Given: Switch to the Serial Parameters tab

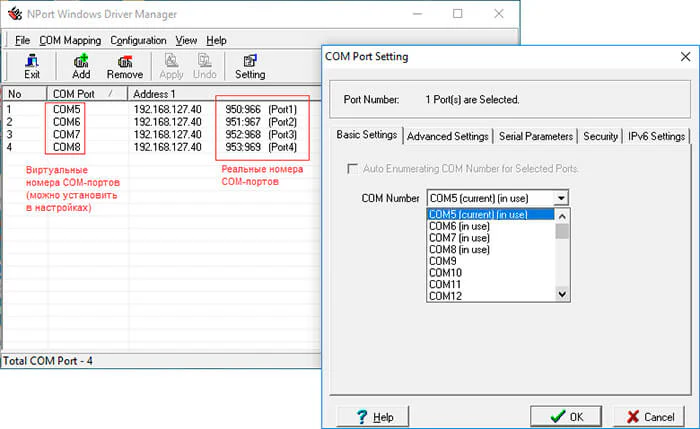Looking at the screenshot, I should (536, 136).
